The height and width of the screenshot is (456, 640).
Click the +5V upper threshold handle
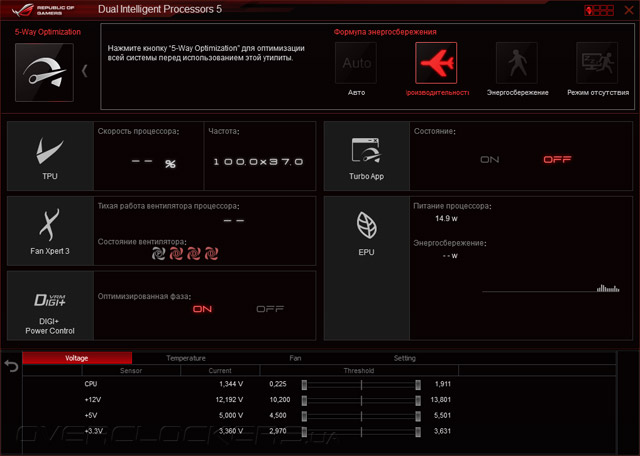point(418,416)
